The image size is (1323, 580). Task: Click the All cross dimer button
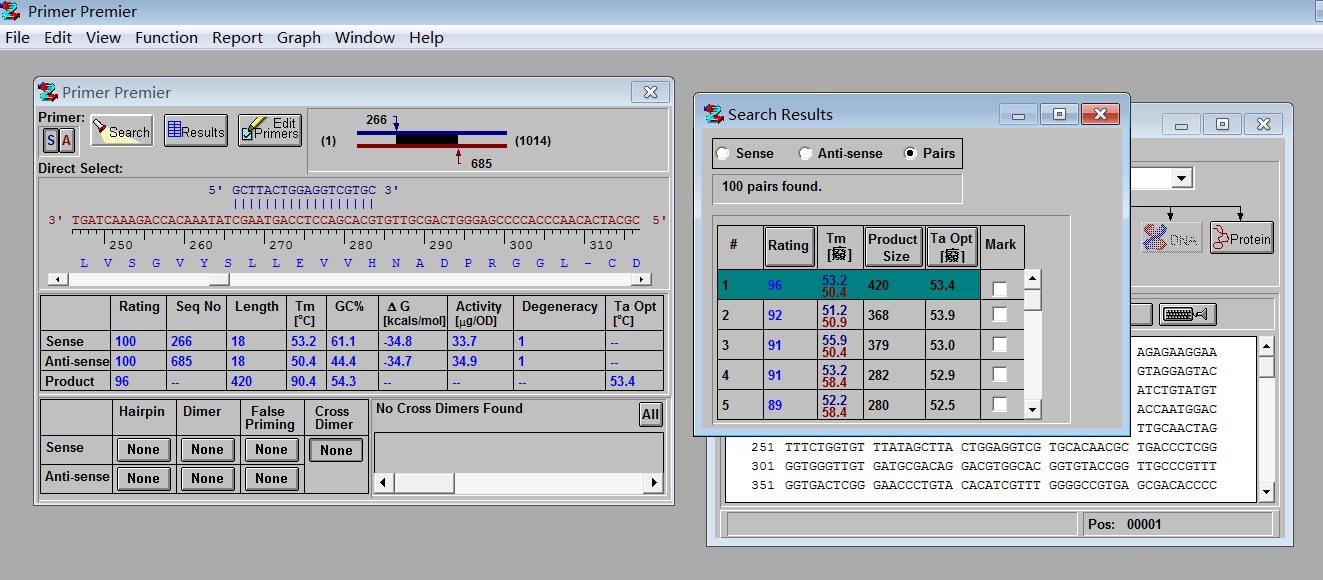[x=650, y=415]
